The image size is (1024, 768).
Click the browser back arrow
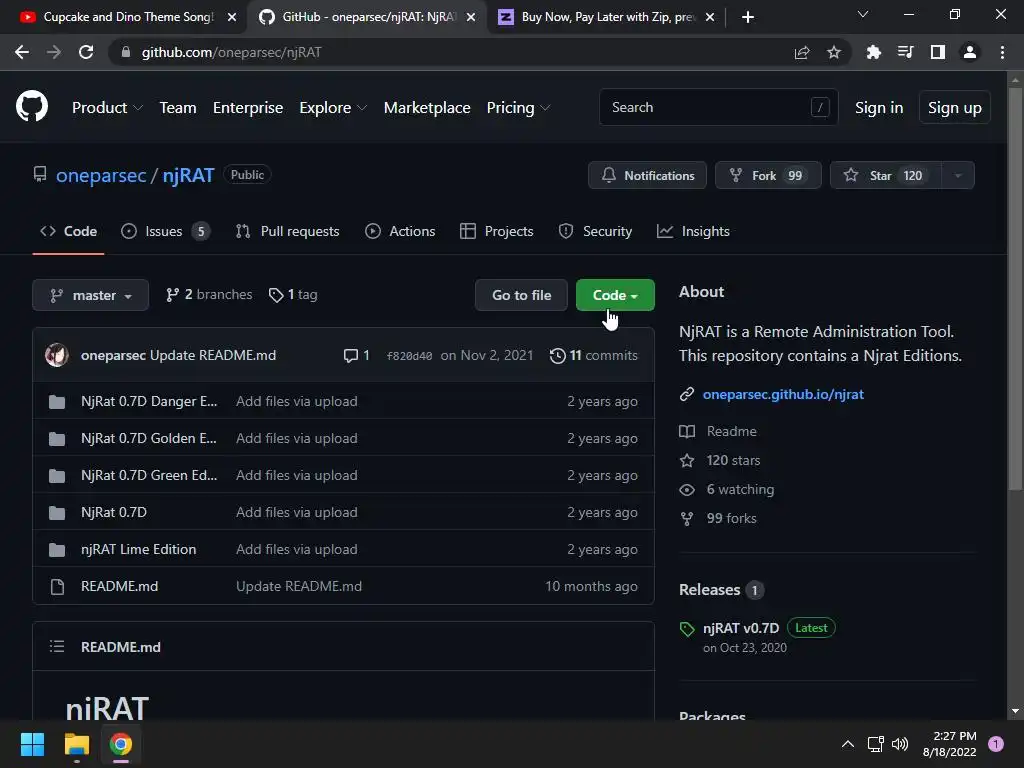click(22, 52)
